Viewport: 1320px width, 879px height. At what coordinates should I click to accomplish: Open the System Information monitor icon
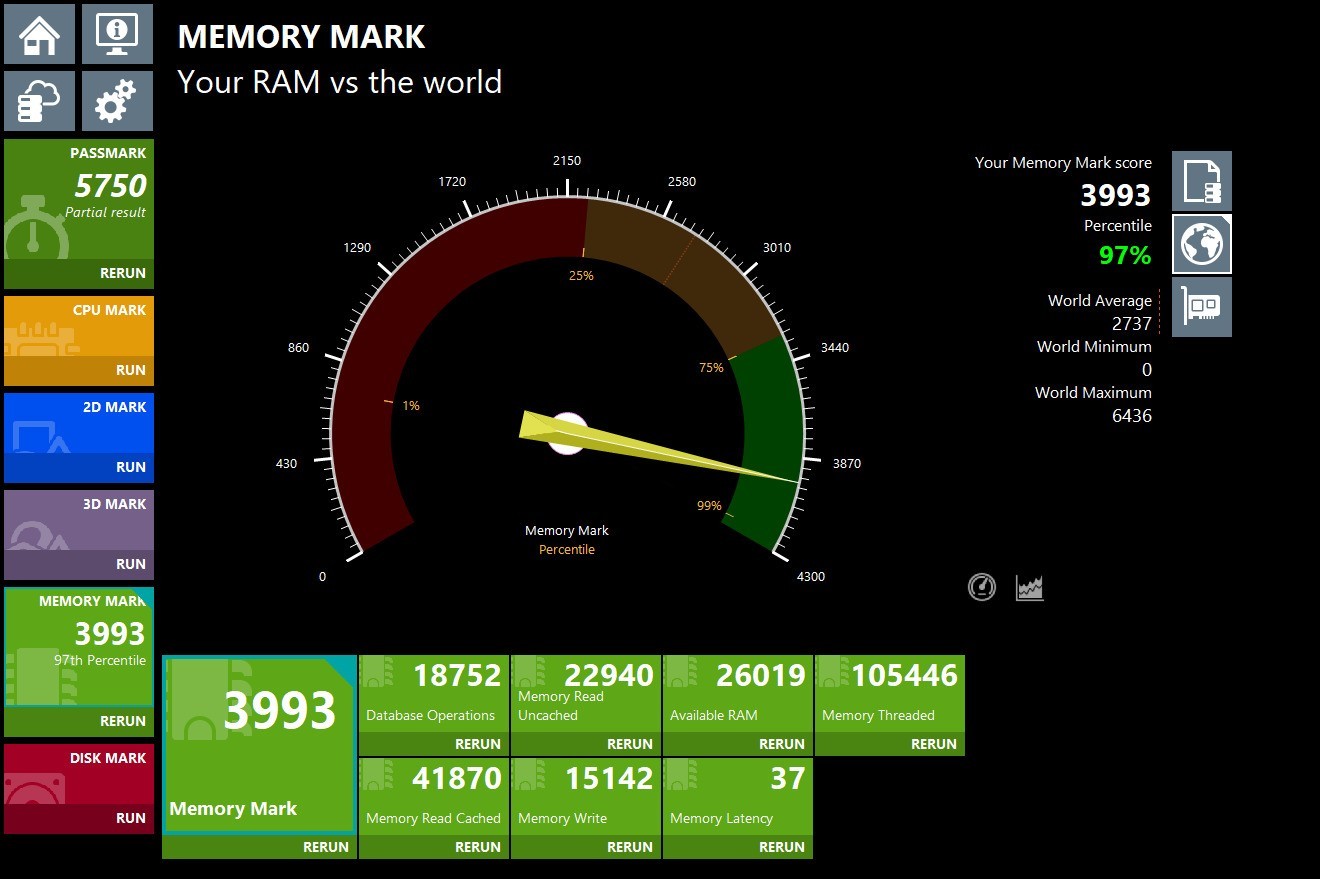click(x=117, y=34)
